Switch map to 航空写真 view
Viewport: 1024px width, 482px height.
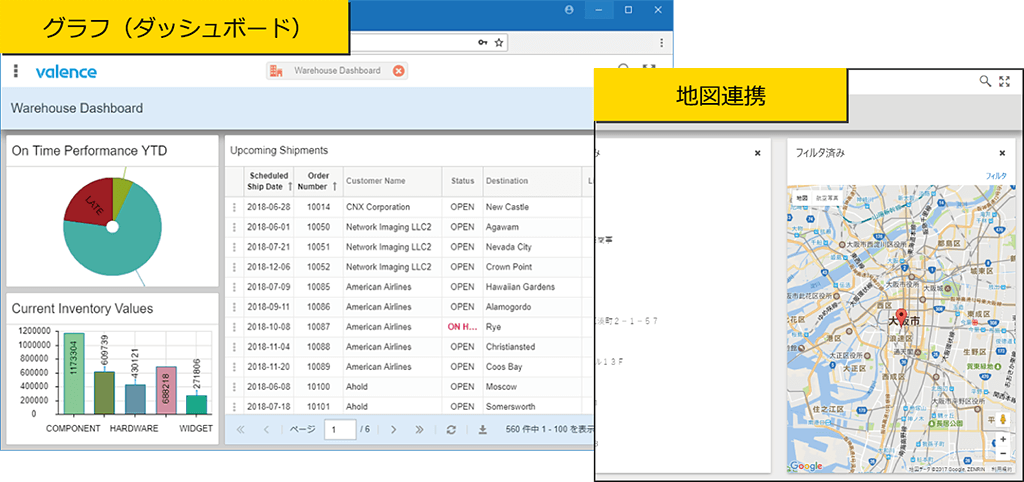(825, 197)
